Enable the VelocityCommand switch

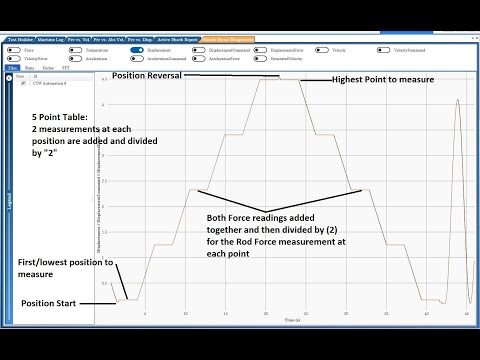(383, 50)
